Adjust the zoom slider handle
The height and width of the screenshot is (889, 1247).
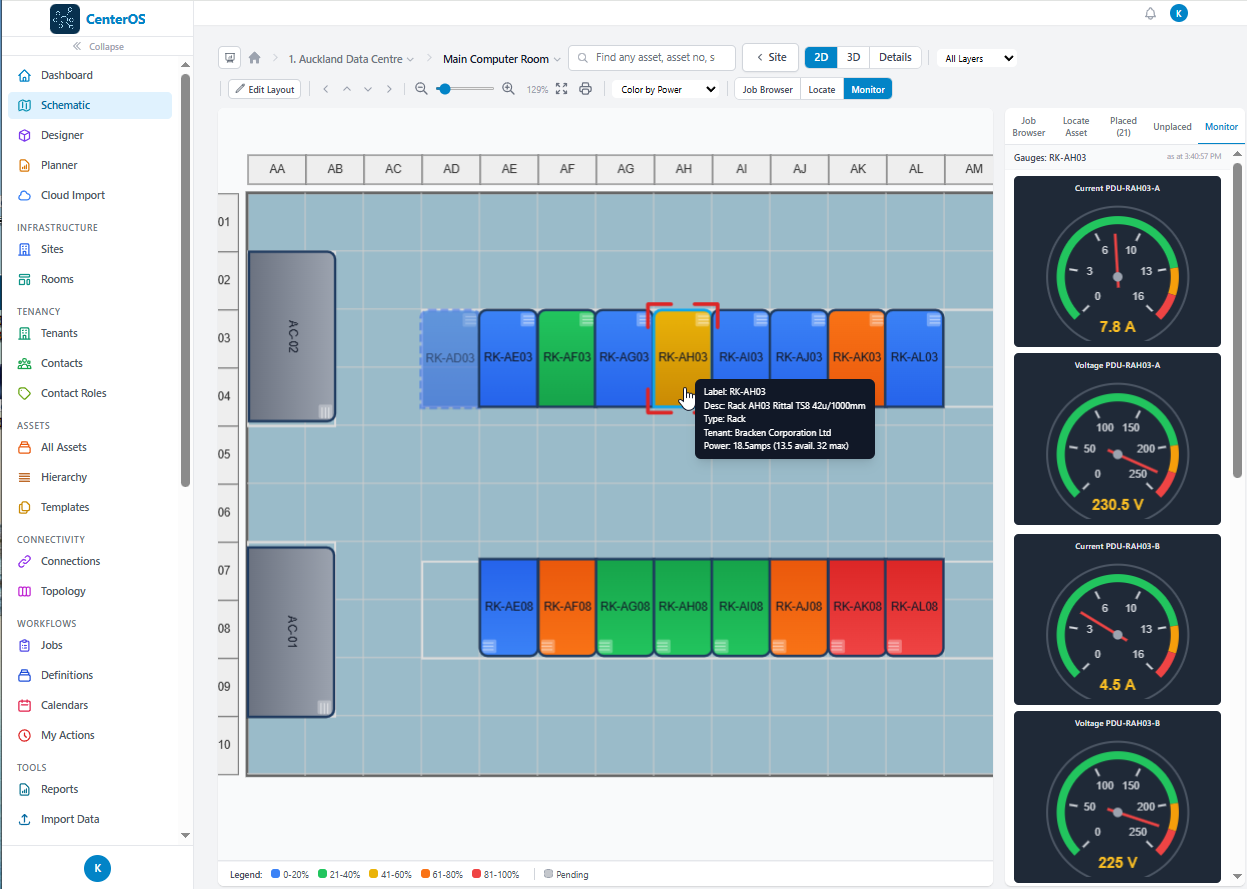[443, 89]
